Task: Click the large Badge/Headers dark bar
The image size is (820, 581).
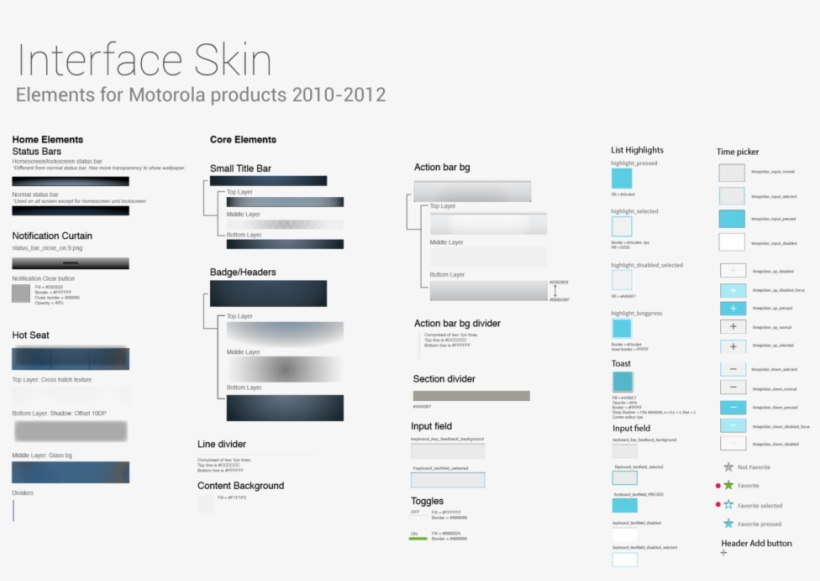Action: click(x=268, y=293)
